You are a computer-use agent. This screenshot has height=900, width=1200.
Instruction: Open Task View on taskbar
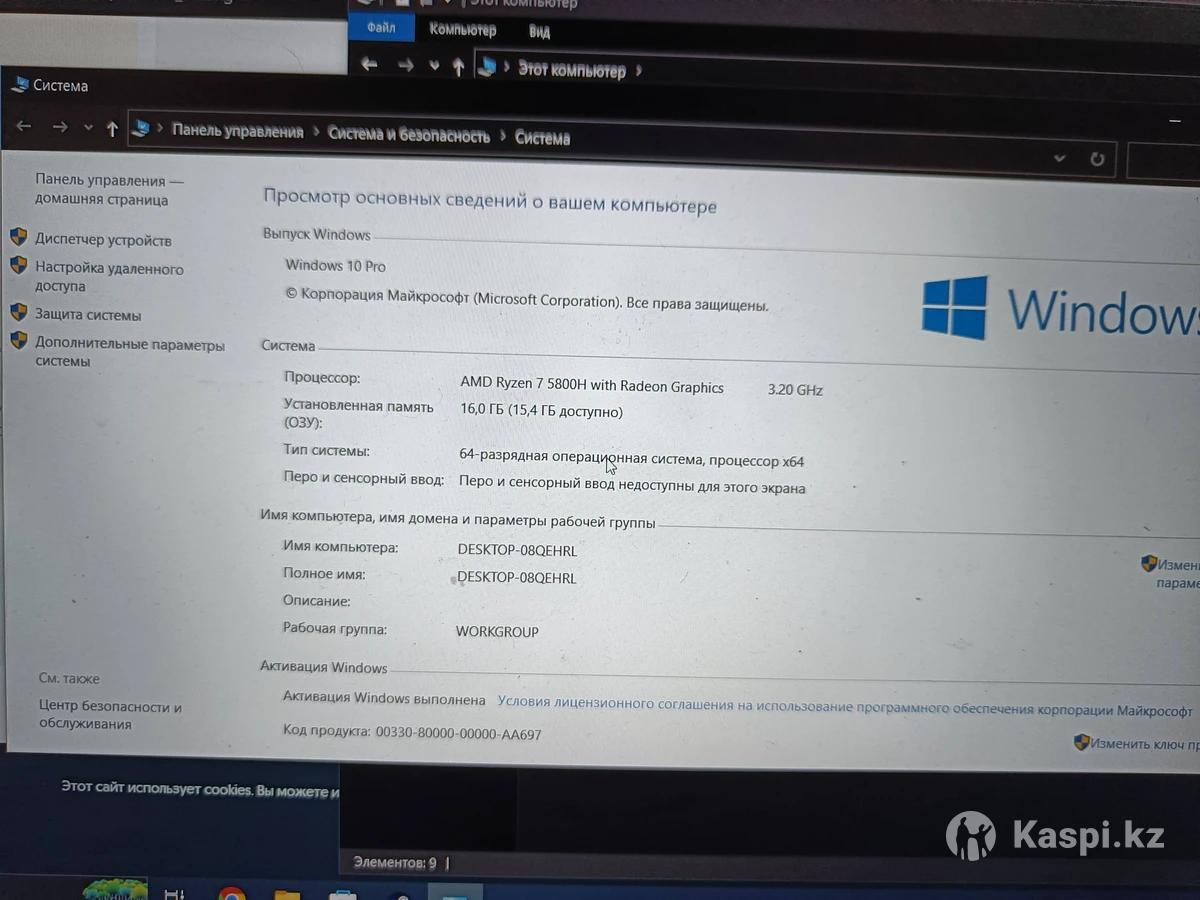(x=174, y=893)
